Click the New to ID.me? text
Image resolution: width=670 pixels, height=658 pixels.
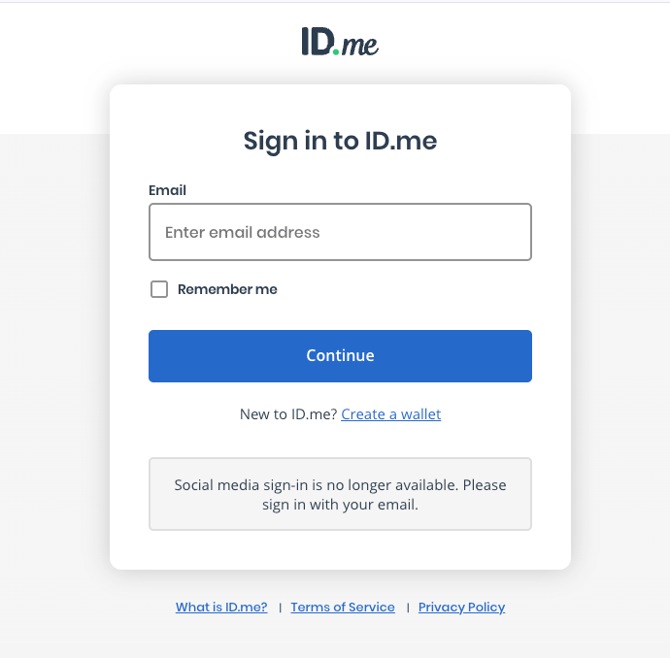click(288, 414)
